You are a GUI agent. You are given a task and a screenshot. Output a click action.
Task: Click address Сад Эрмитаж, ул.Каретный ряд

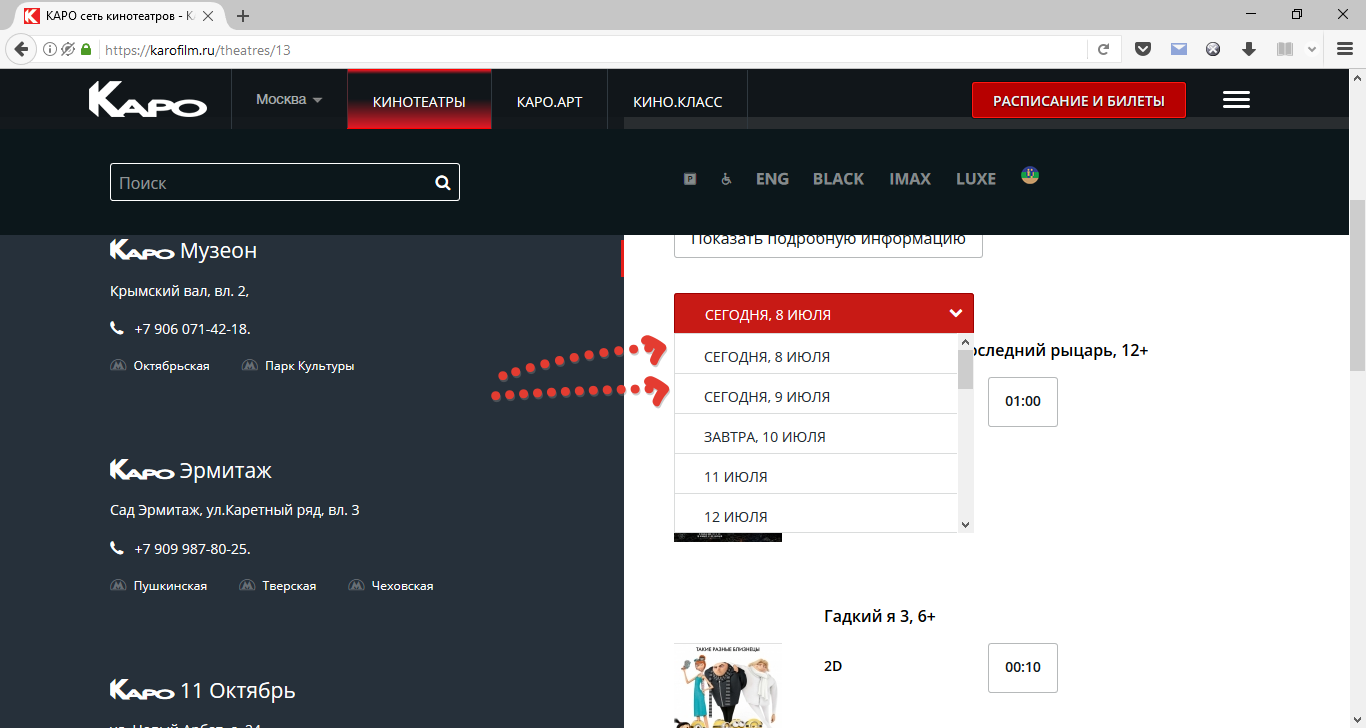pos(234,510)
